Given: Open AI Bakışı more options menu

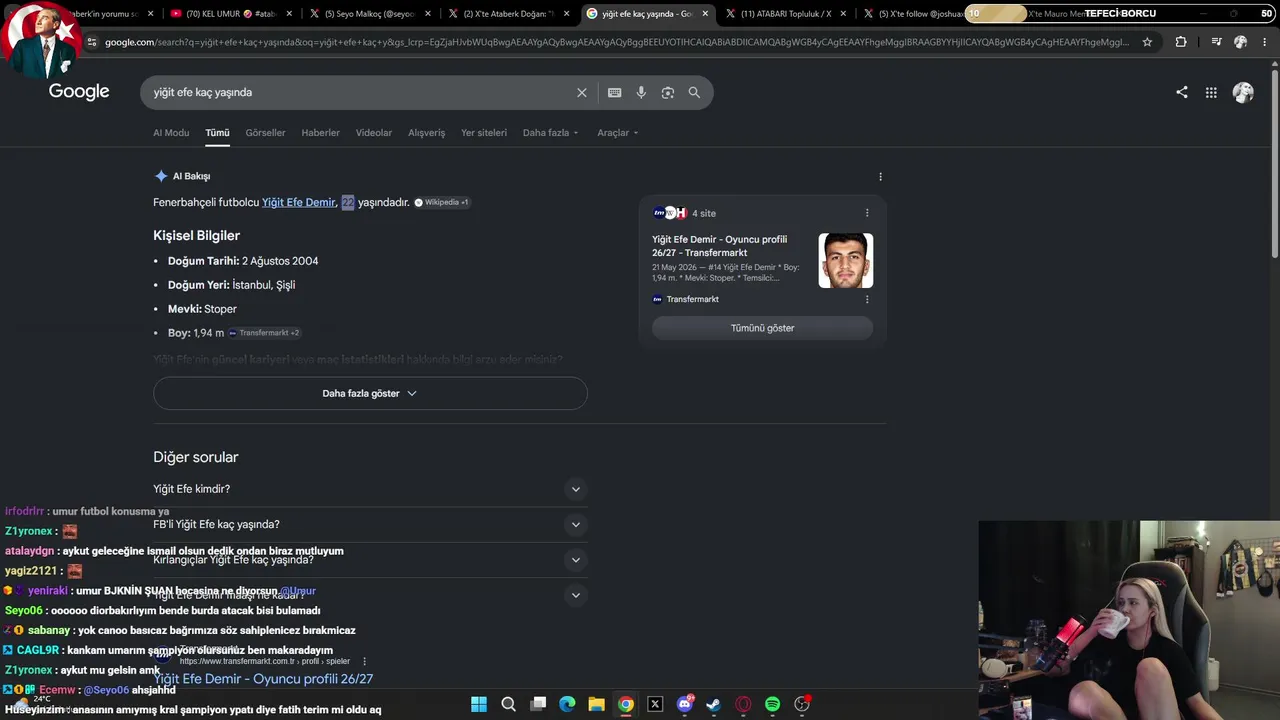Looking at the screenshot, I should 880,177.
